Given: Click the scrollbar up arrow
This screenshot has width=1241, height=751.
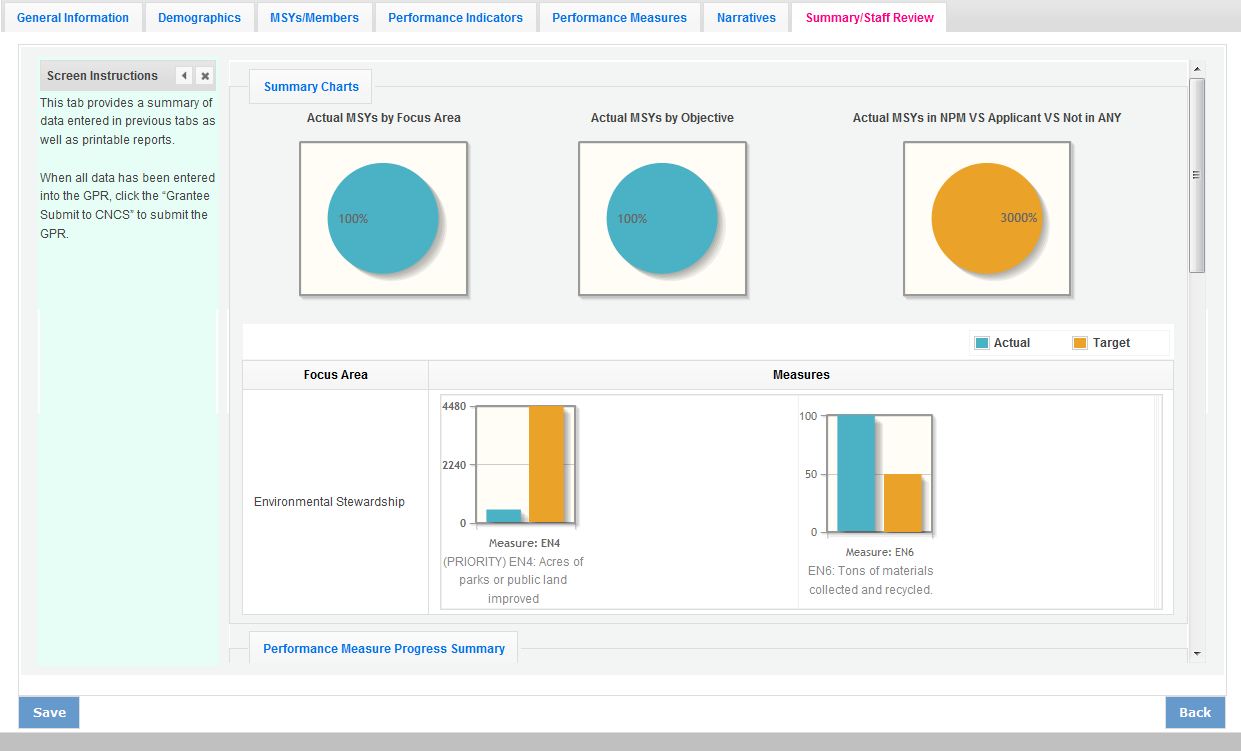Looking at the screenshot, I should pos(1197,69).
